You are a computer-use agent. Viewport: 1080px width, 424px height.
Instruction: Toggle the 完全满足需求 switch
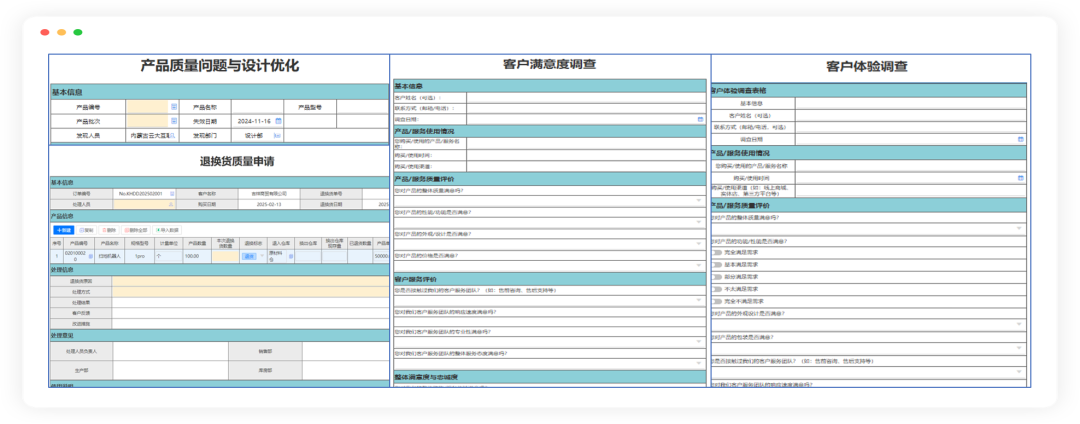[717, 253]
